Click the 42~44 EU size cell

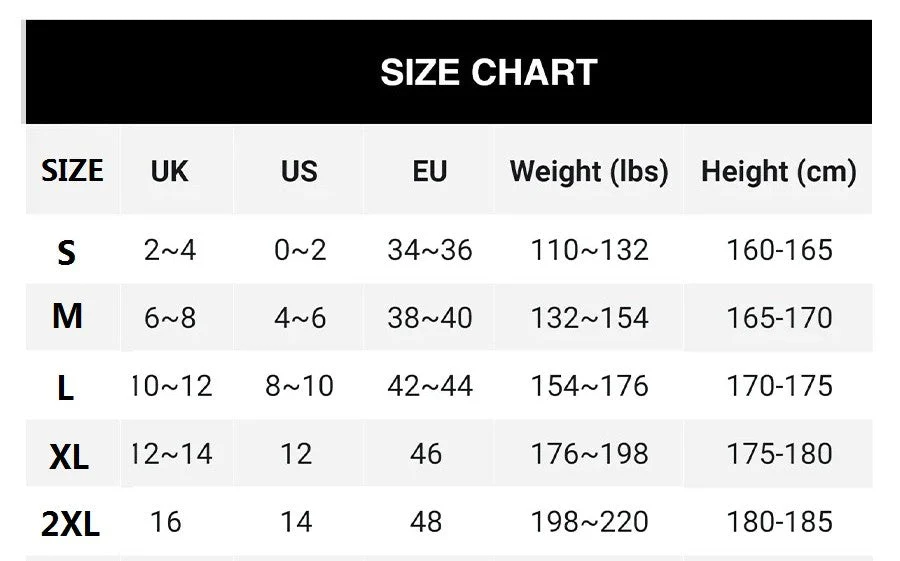430,386
